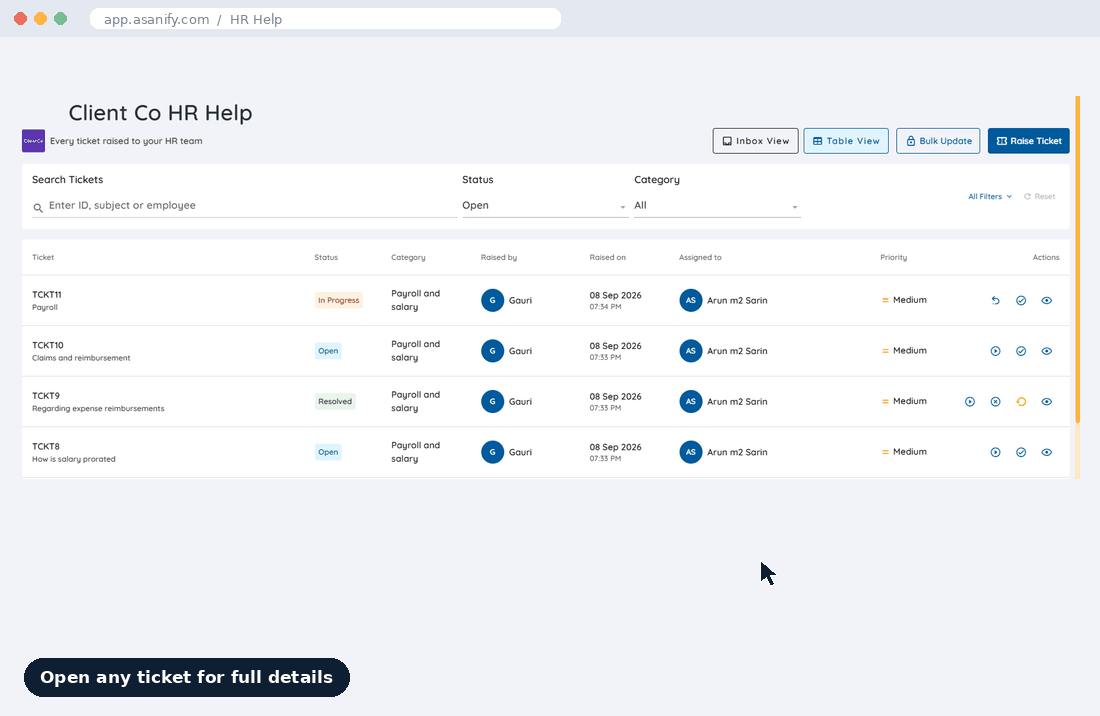This screenshot has width=1100, height=716.
Task: Click the AS avatar in the TCKT8 row
Action: pyautogui.click(x=691, y=452)
